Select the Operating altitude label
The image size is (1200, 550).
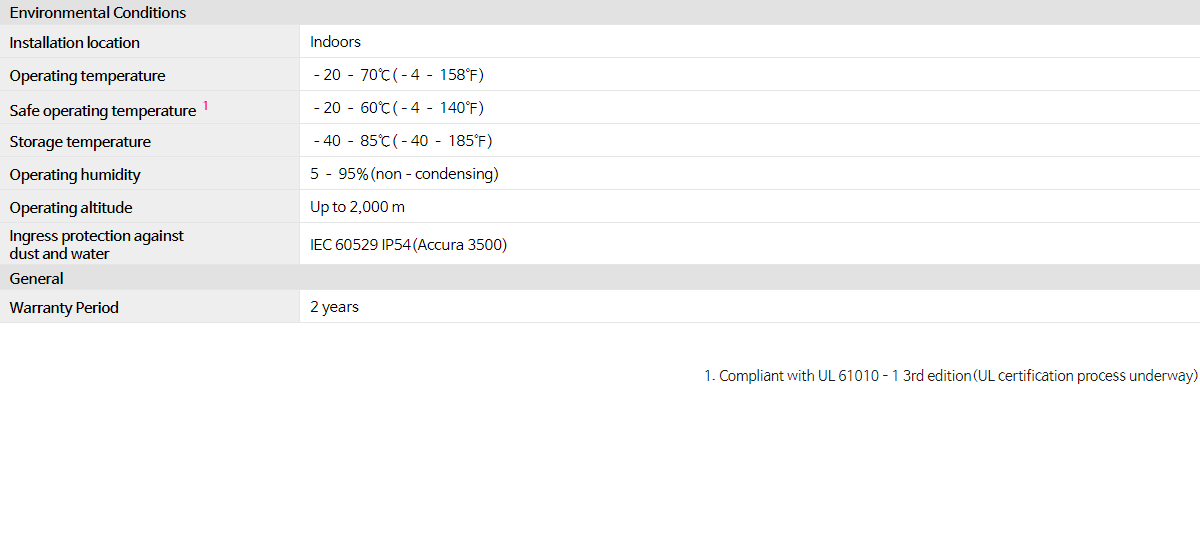coord(71,208)
